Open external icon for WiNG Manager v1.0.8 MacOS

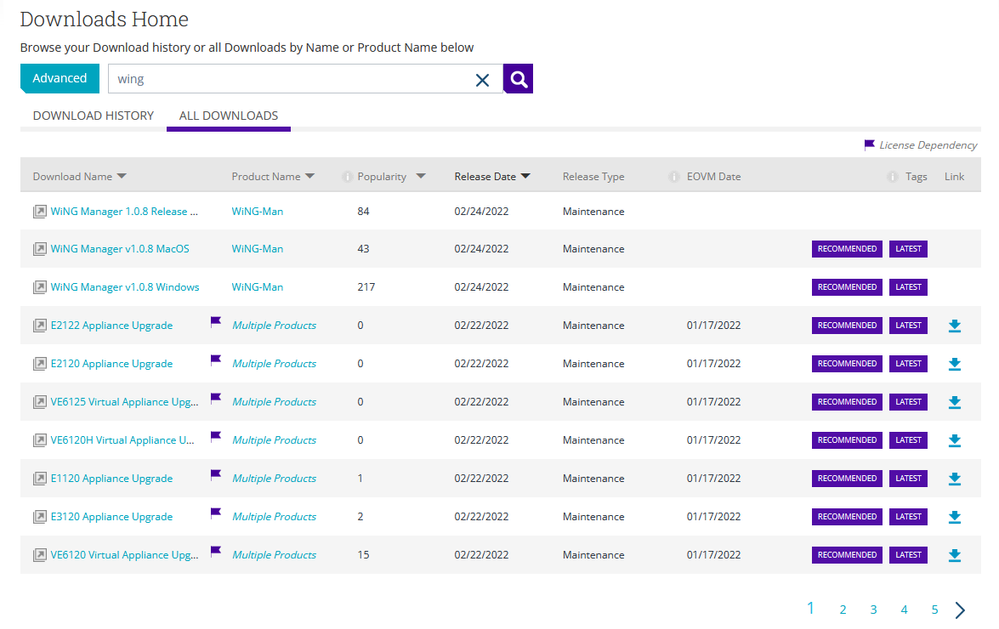40,249
